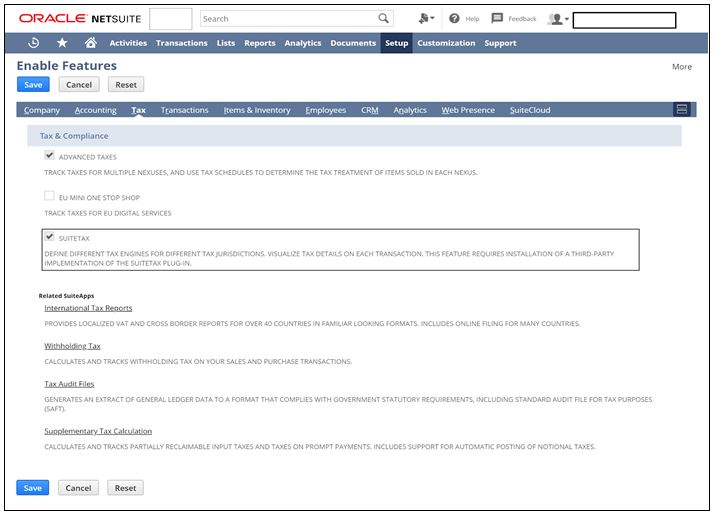Screen dimensions: 714x515
Task: Open the Lists menu
Action: 226,43
